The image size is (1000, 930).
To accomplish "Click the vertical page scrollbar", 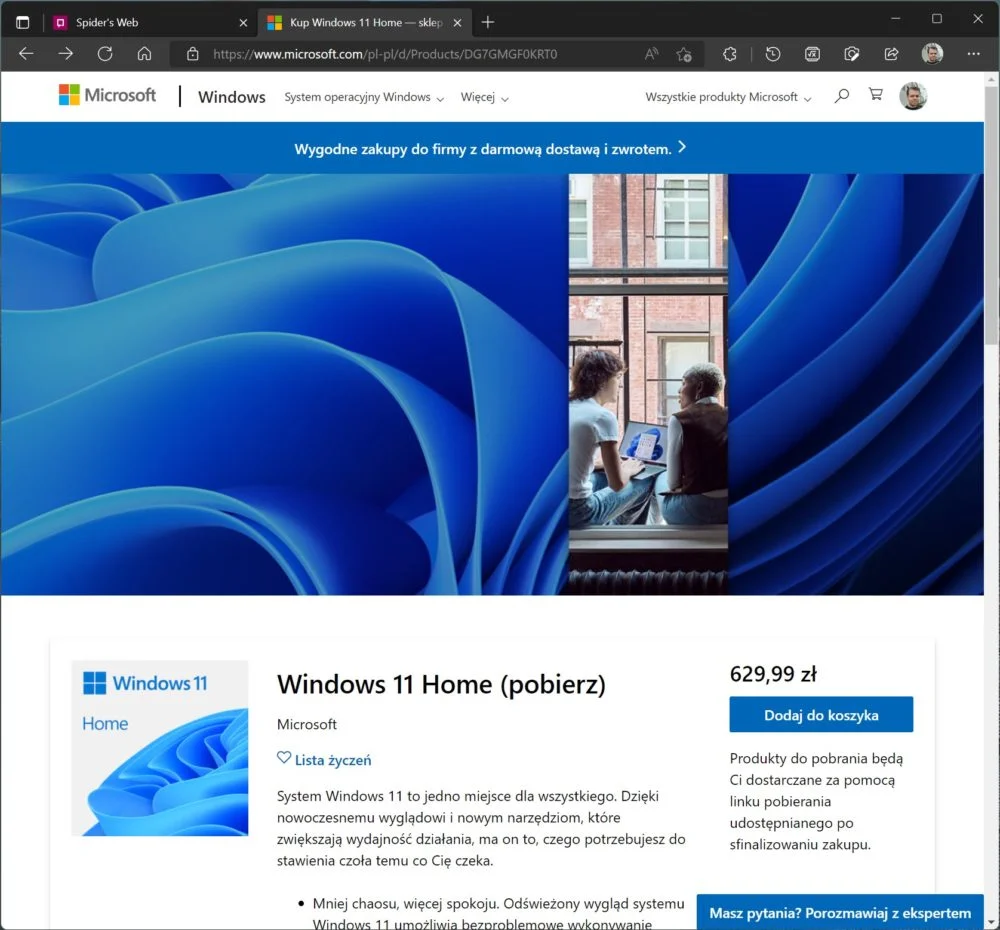I will point(991,500).
